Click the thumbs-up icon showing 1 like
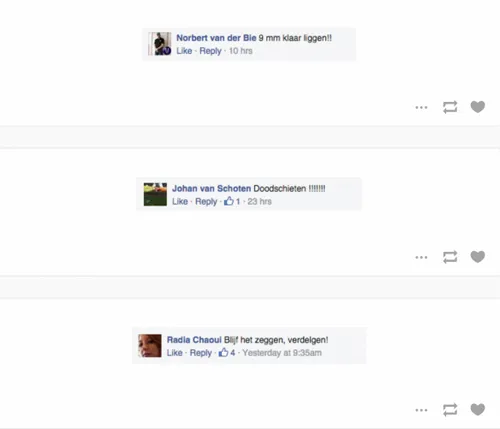This screenshot has height=429, width=500. [x=229, y=201]
